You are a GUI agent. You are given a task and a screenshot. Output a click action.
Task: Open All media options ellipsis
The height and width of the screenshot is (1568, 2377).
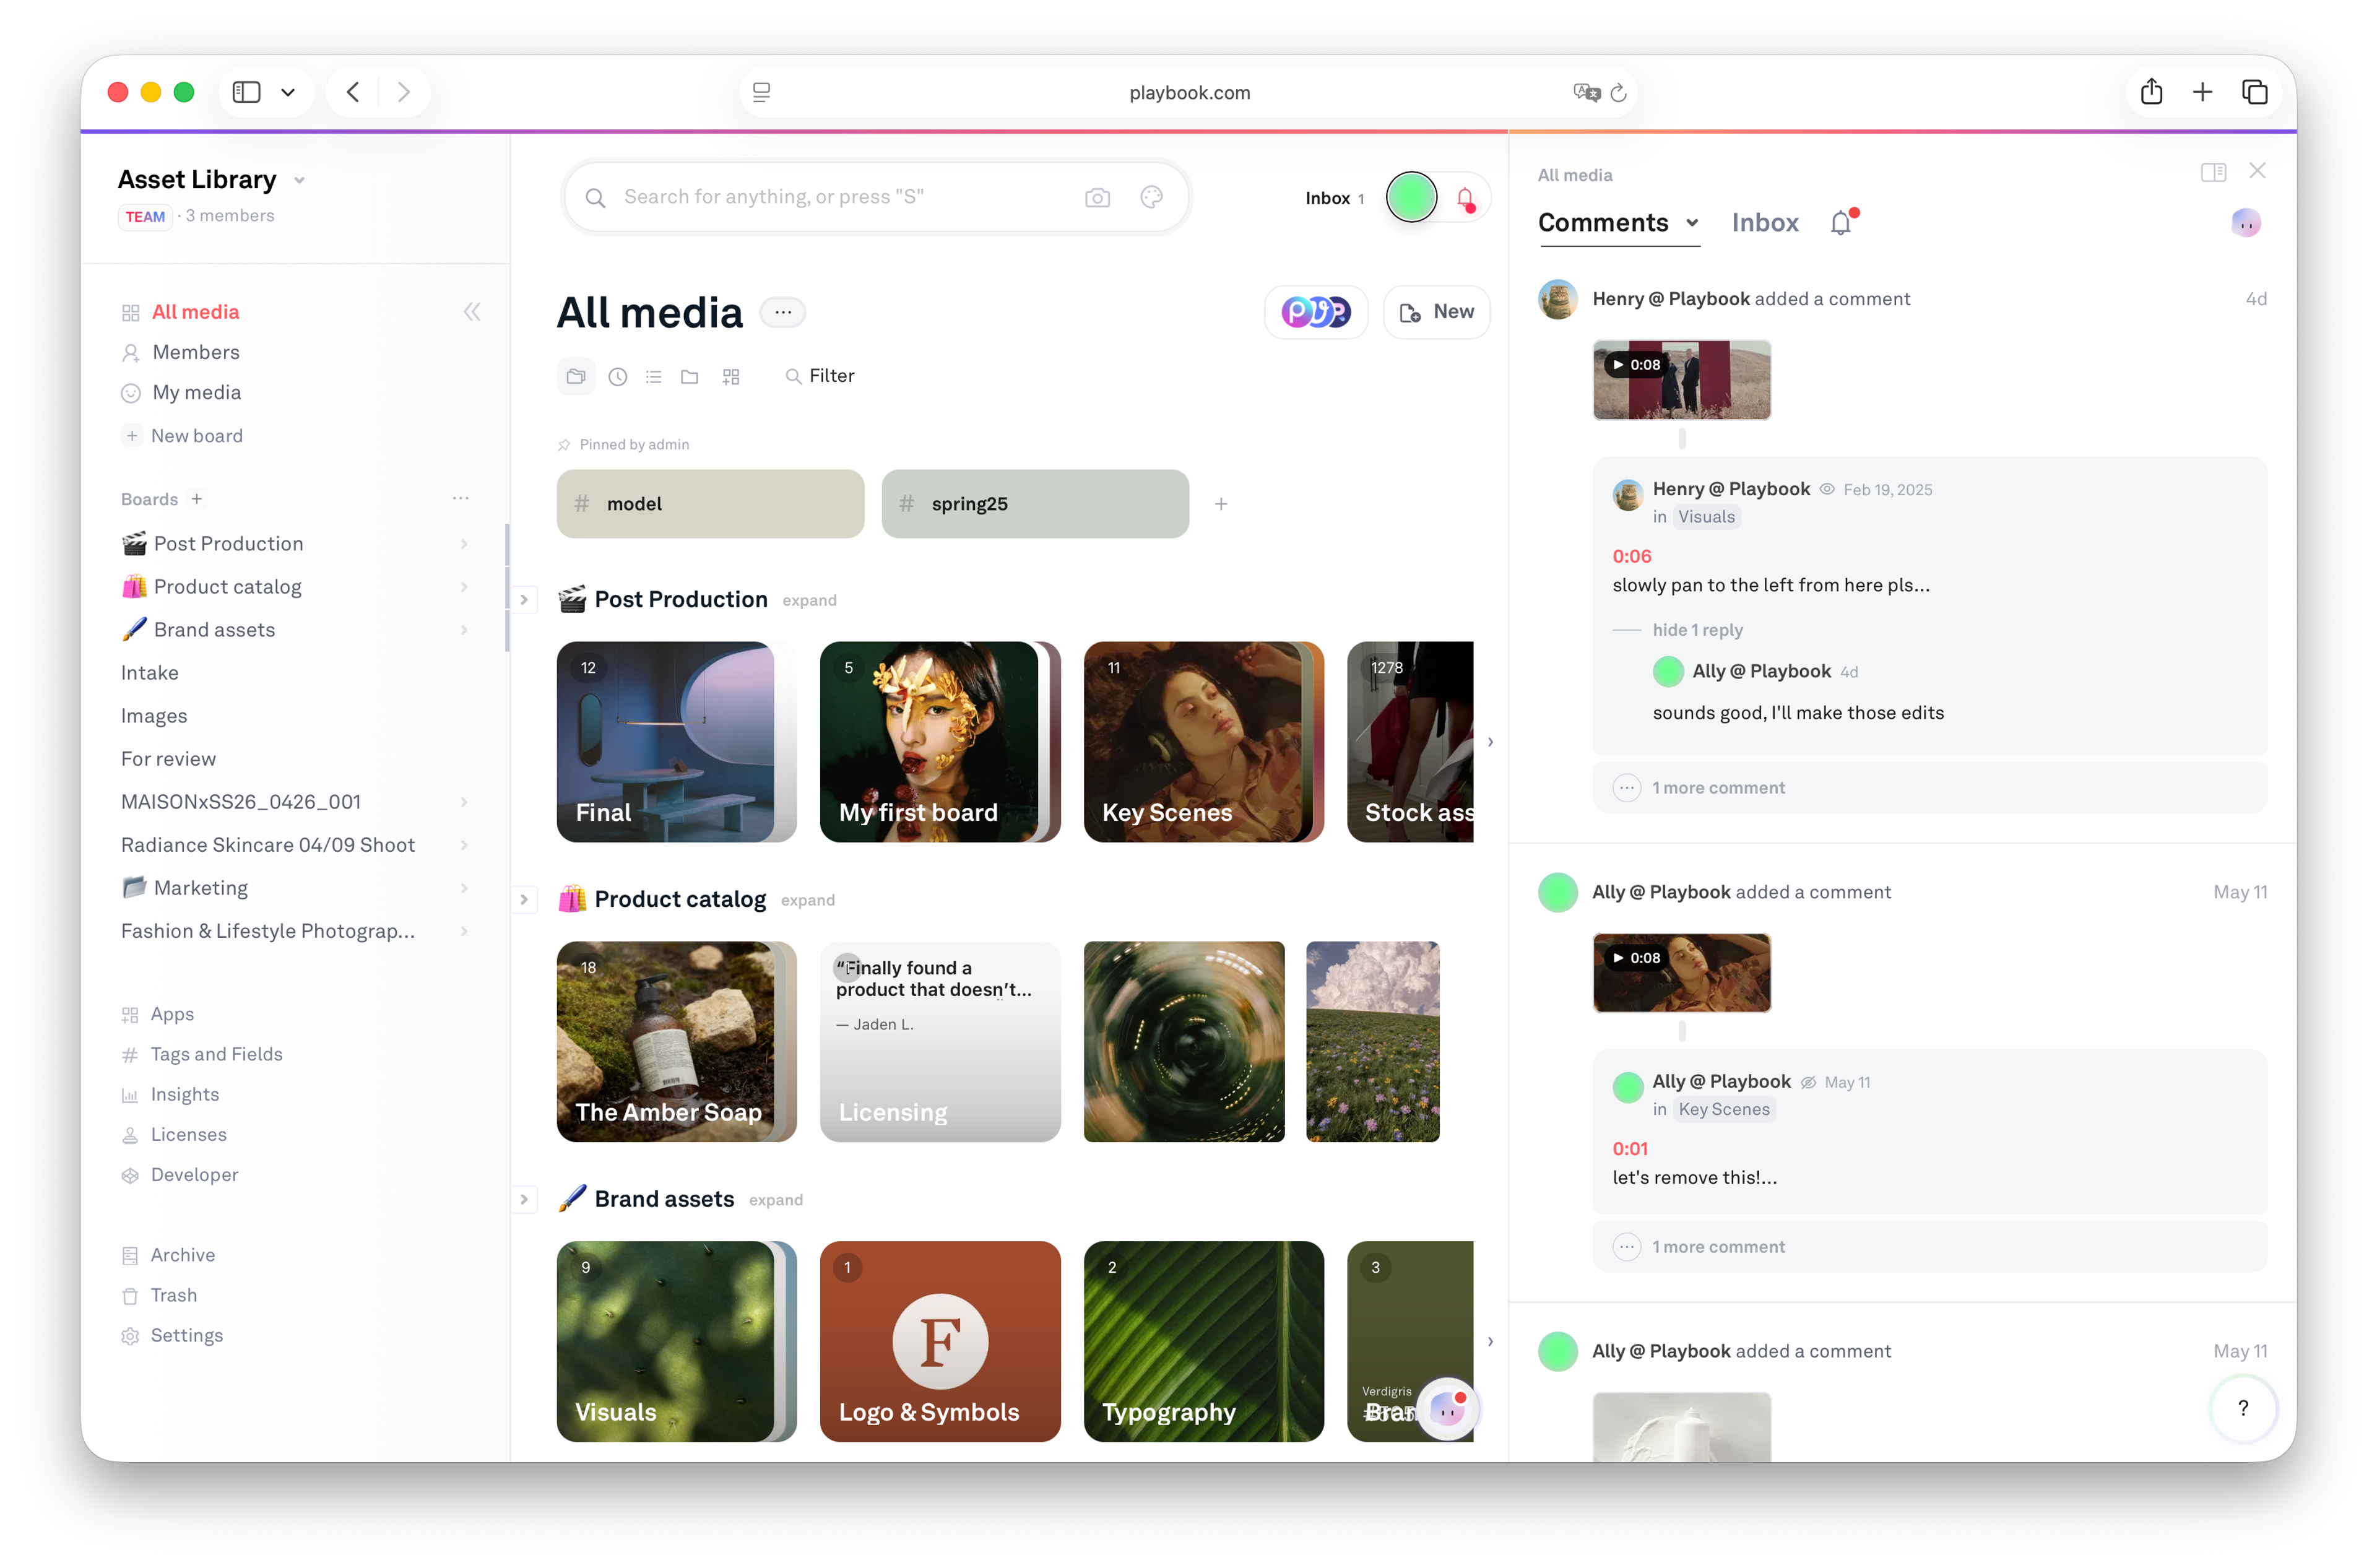[x=783, y=312]
